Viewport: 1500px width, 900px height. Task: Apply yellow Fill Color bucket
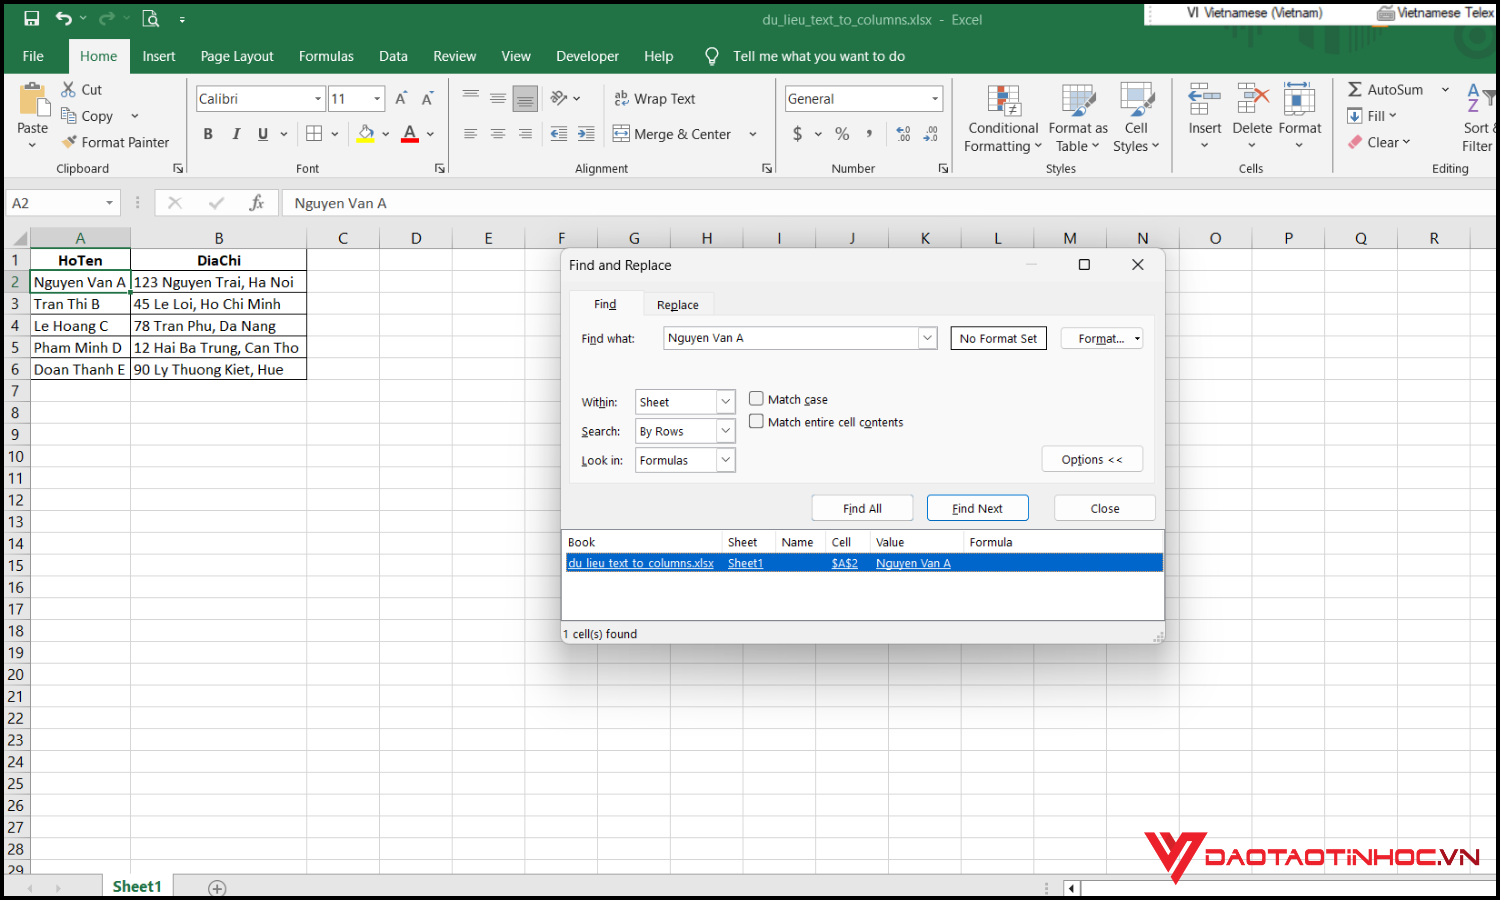[366, 134]
